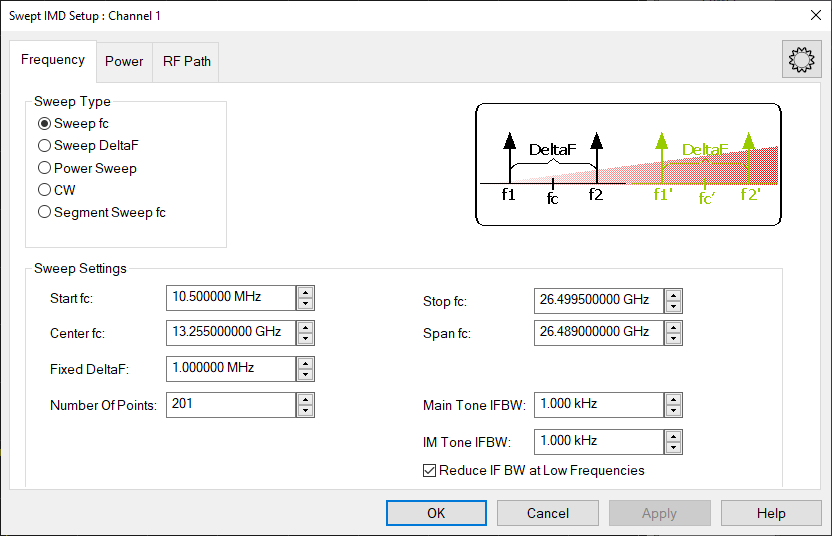Open the gear settings icon
Screen dimensions: 832x536
(x=801, y=60)
